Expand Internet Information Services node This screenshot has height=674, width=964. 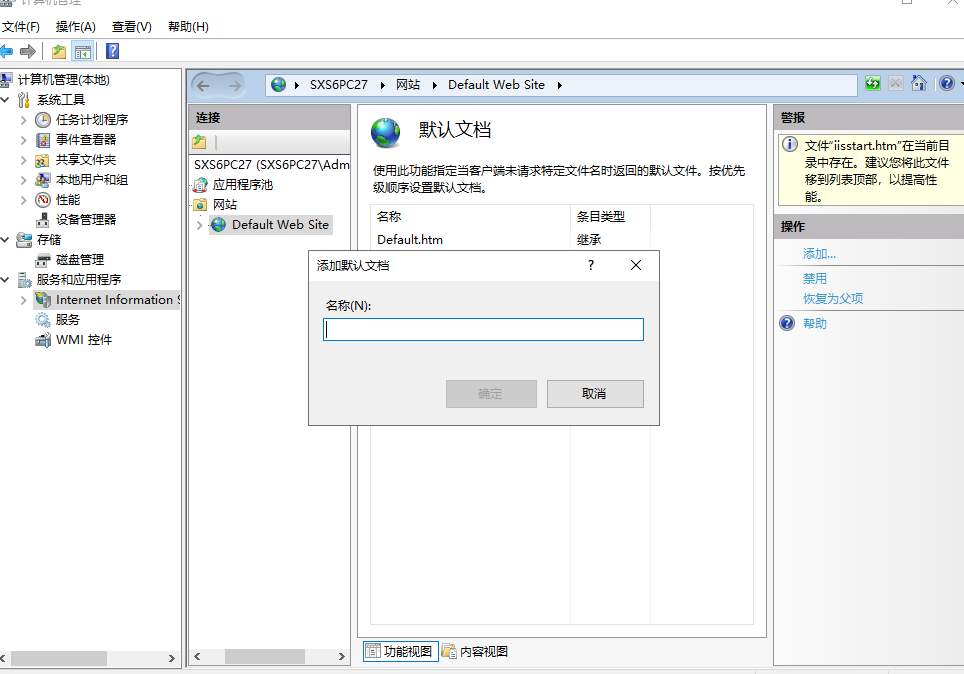coord(22,299)
